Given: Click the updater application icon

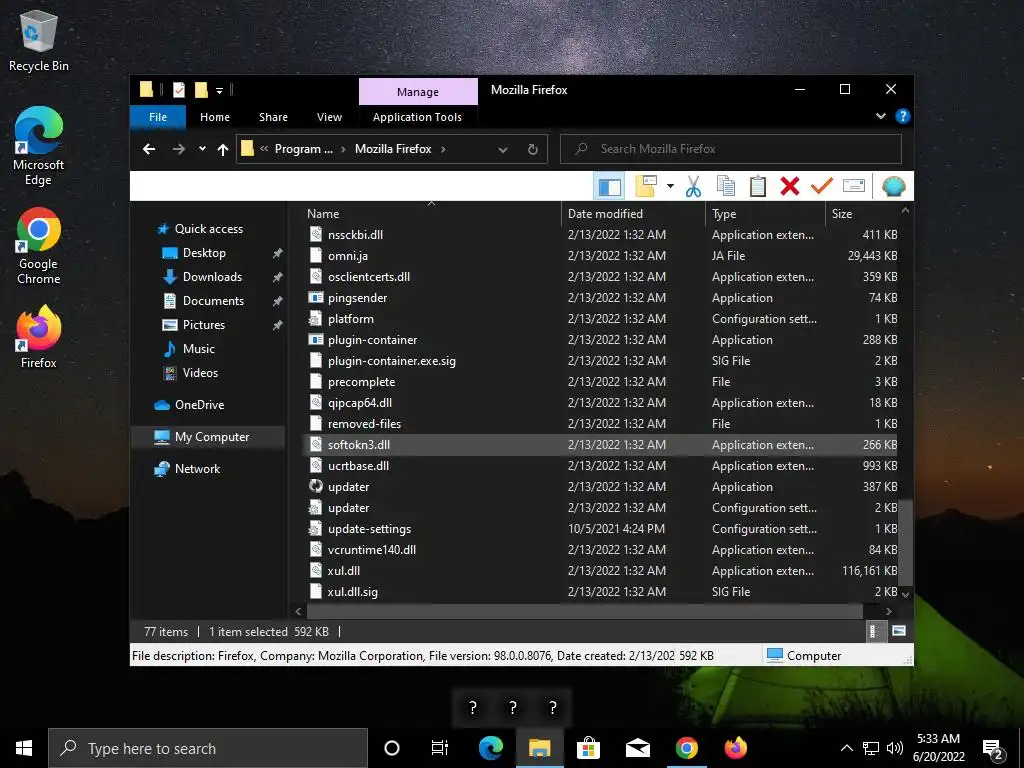Looking at the screenshot, I should point(315,487).
